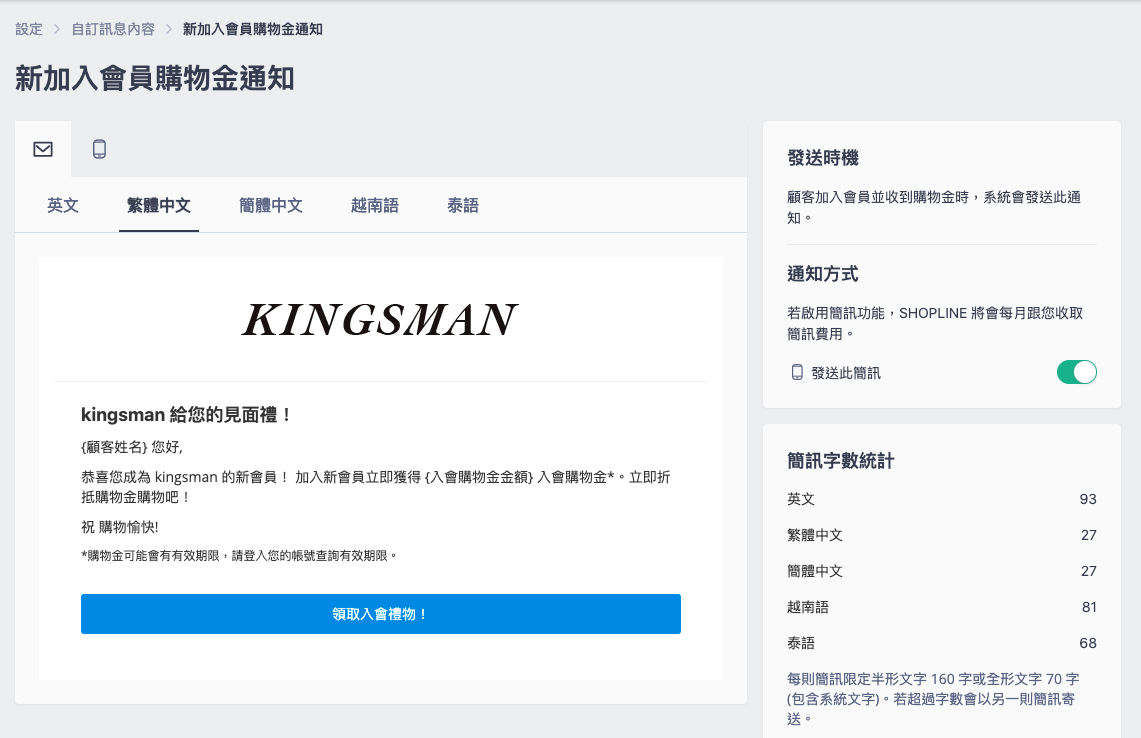Open 自訂訊息內容 breadcrumb link
The image size is (1141, 738).
[x=113, y=29]
